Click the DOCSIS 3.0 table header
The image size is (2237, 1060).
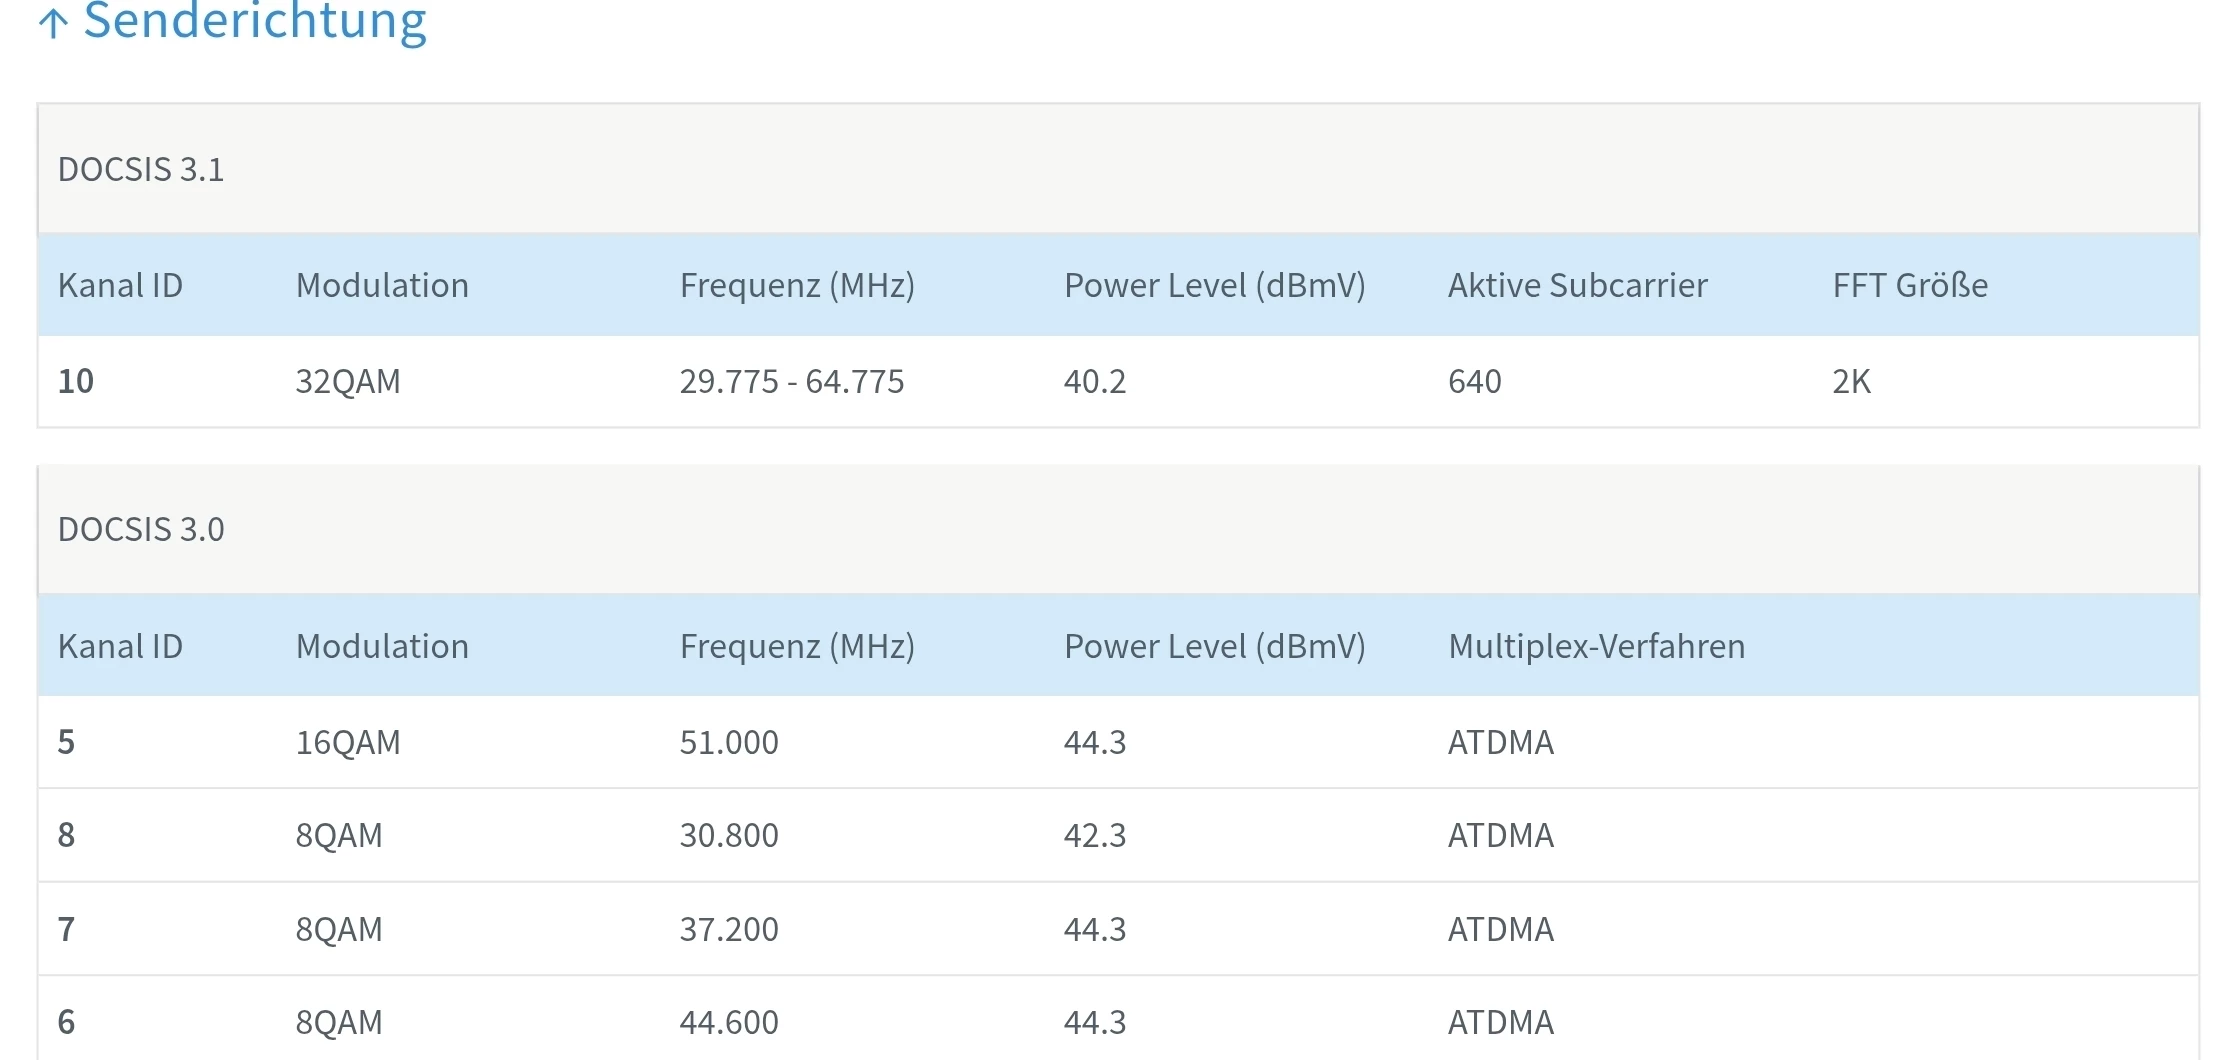coord(141,530)
